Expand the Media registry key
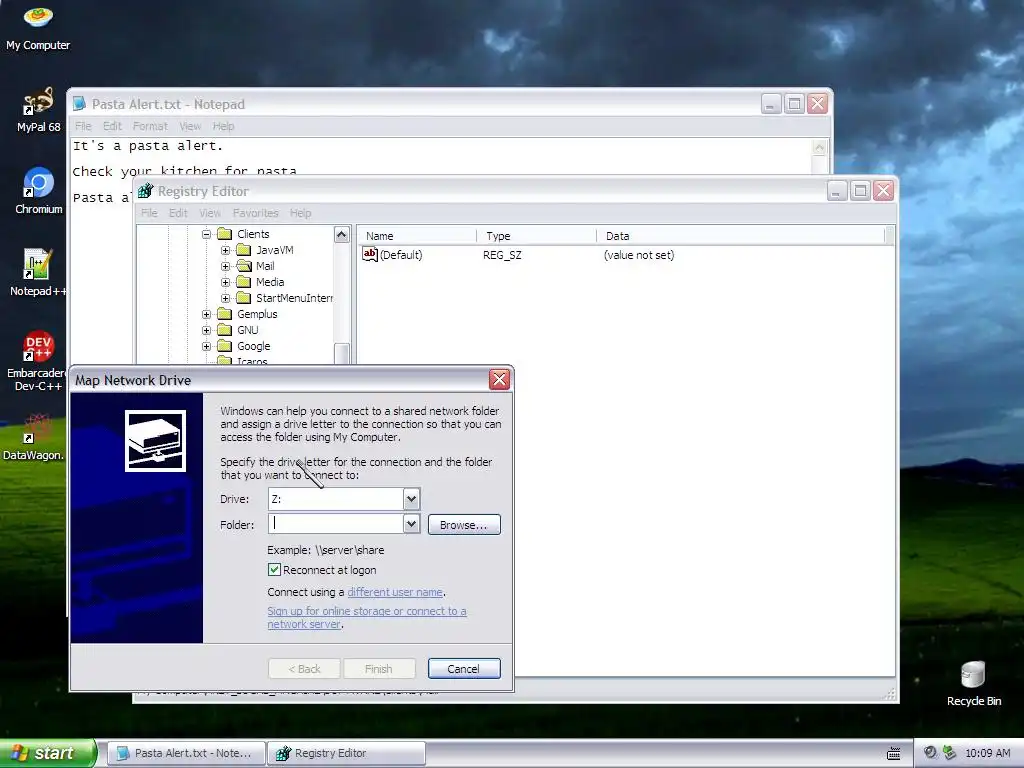Screen dimensions: 1024x768 click(225, 282)
